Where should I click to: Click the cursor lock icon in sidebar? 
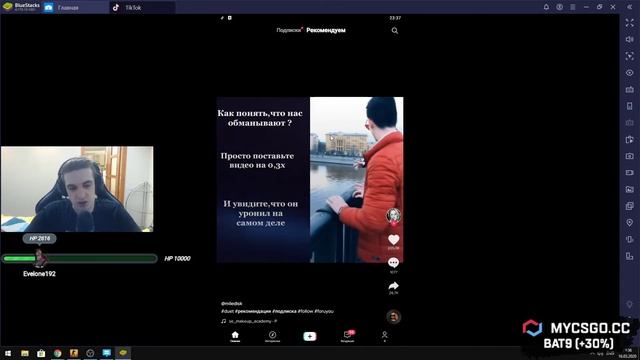[x=630, y=56]
